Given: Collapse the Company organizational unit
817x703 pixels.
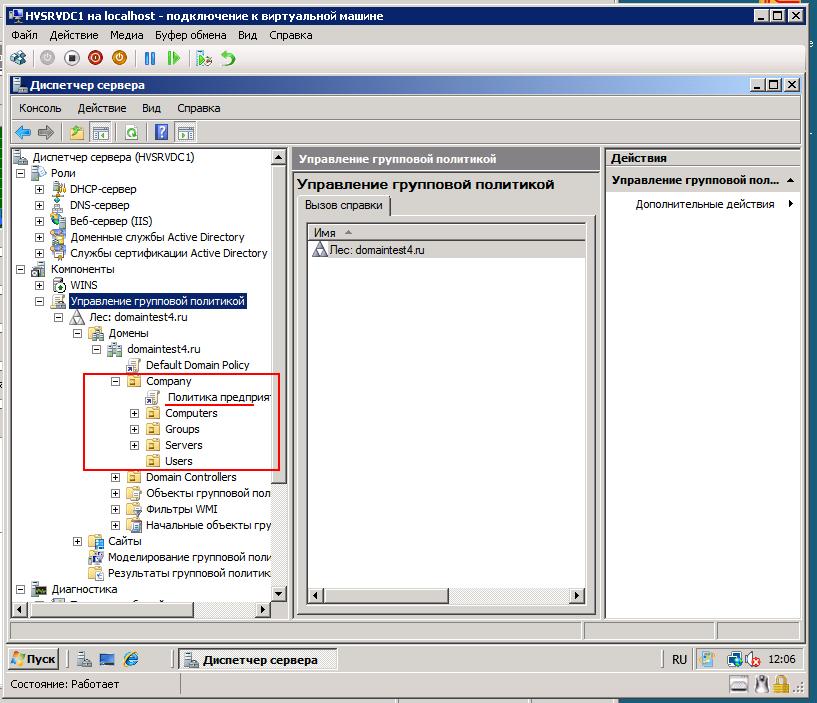Looking at the screenshot, I should [x=116, y=381].
